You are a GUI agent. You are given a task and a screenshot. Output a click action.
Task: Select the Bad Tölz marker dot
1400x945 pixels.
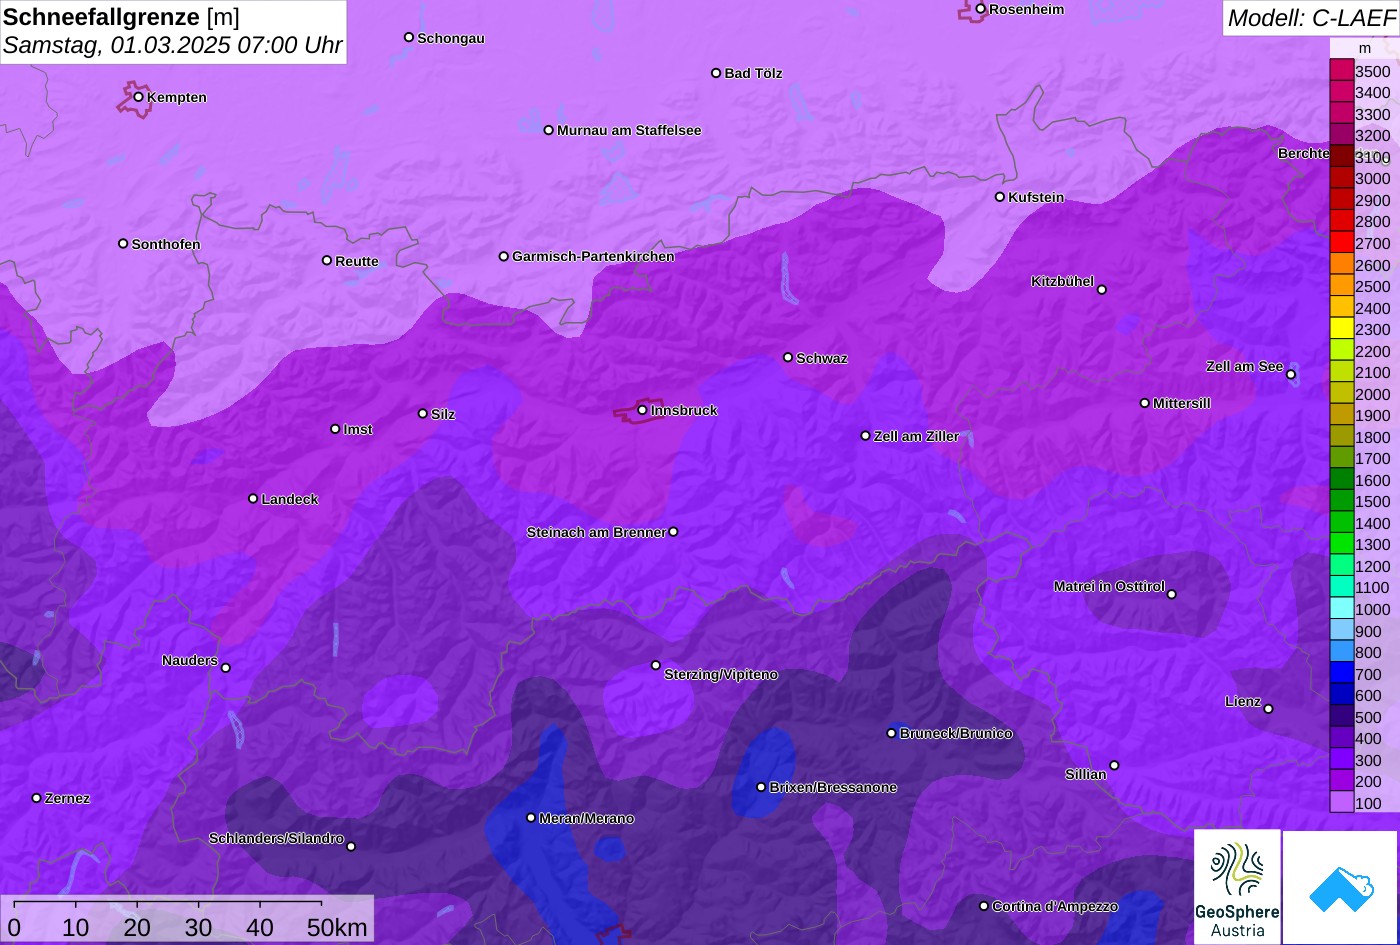coord(716,73)
